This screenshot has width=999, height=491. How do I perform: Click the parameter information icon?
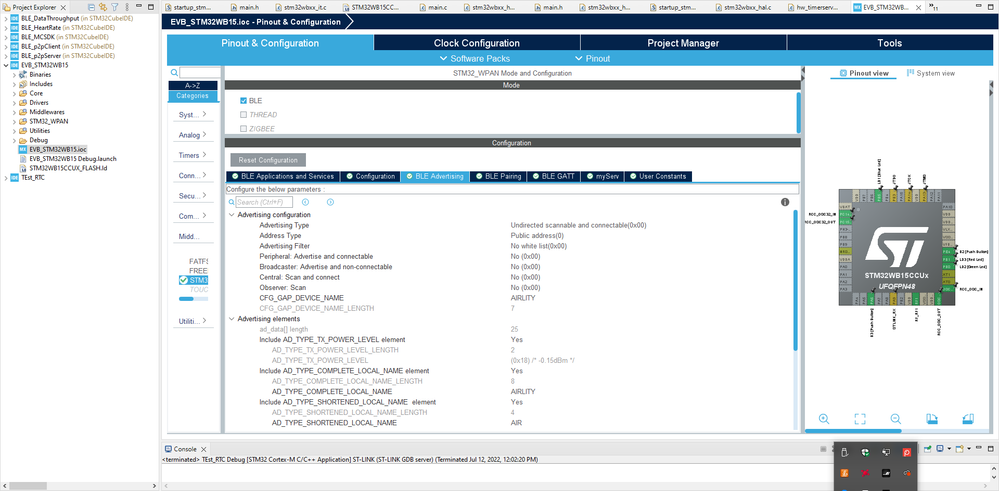(785, 202)
